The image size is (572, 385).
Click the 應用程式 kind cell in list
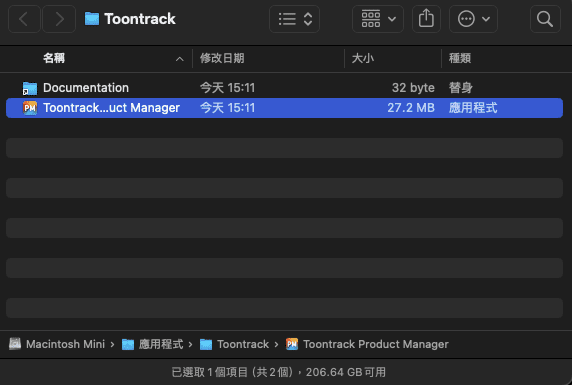473,108
